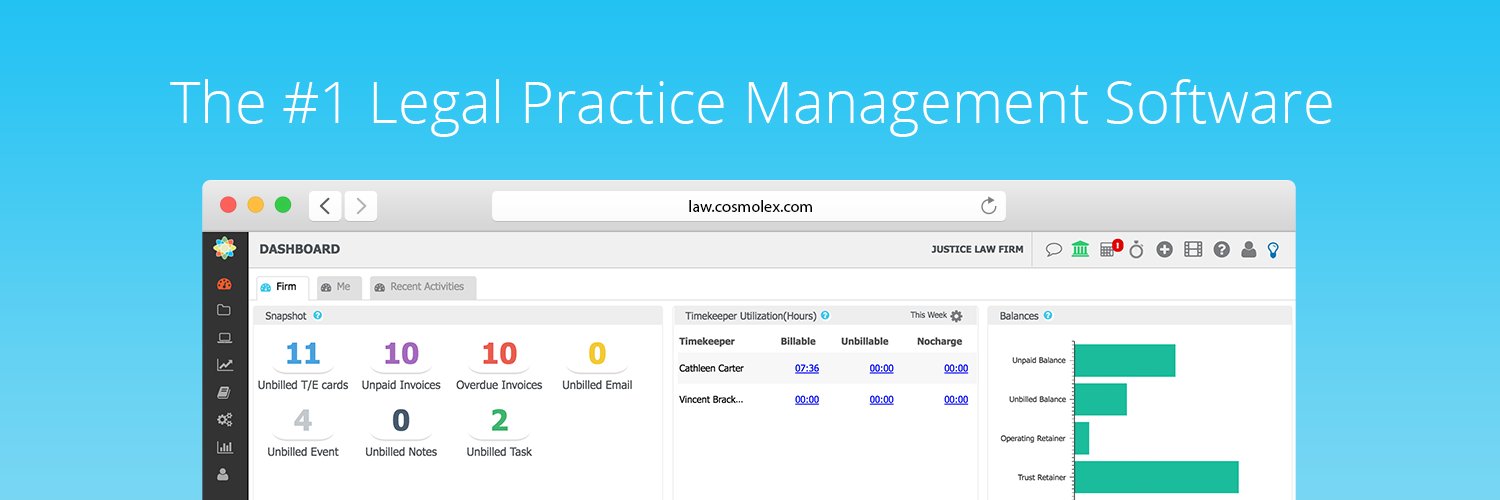Open 0 Unbilled Notes

(401, 432)
